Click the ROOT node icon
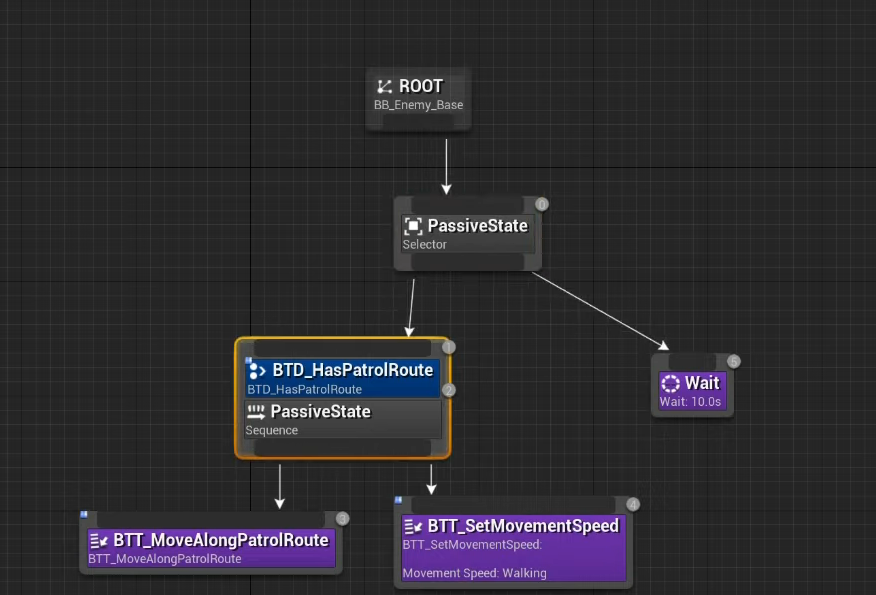Viewport: 876px width, 595px height. [385, 87]
